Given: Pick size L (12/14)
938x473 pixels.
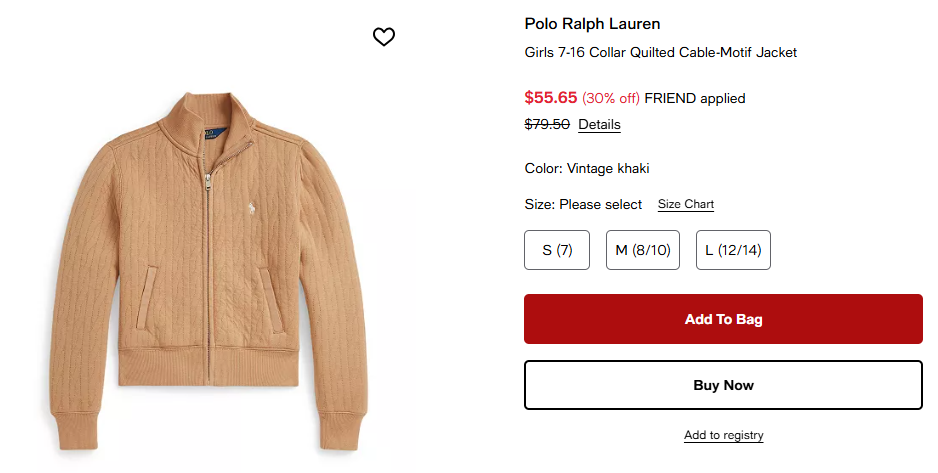Looking at the screenshot, I should (733, 250).
